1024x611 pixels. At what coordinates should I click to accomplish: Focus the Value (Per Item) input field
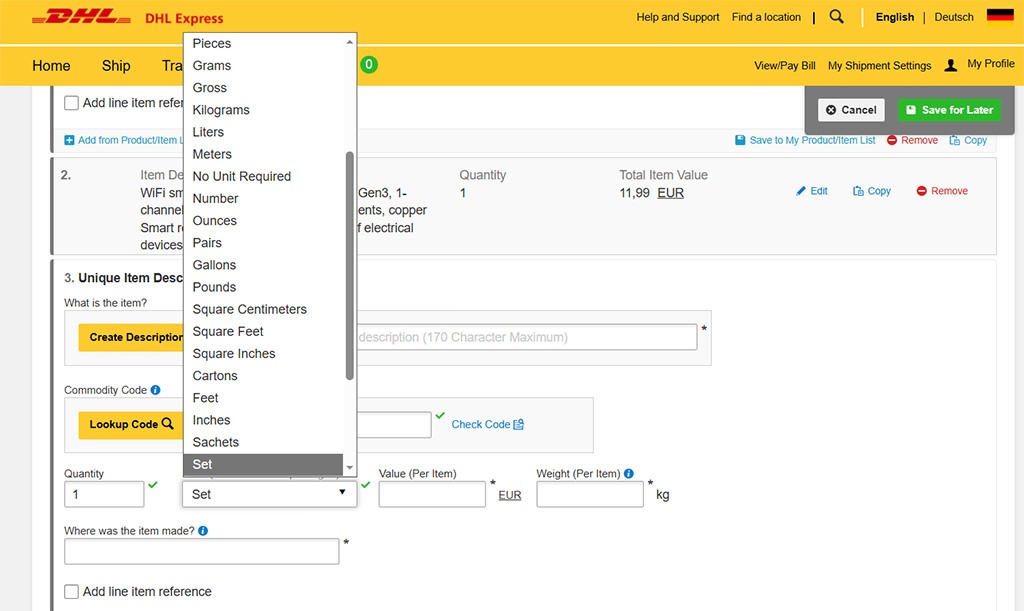432,494
